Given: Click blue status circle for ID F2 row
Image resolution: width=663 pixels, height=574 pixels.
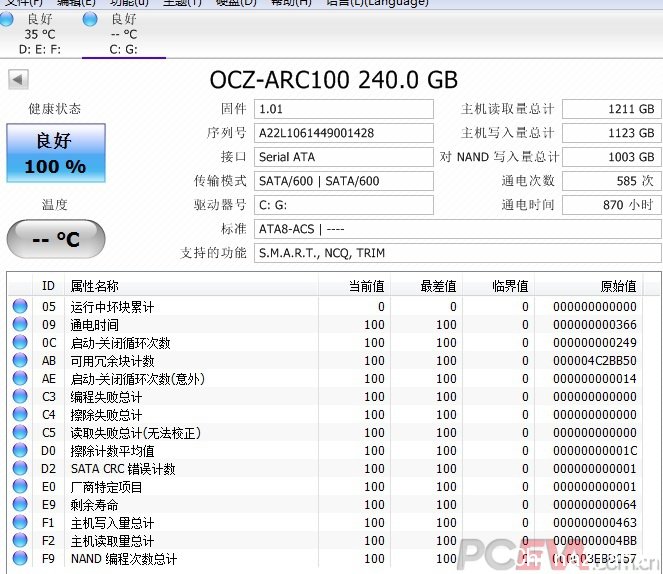Looking at the screenshot, I should point(20,540).
